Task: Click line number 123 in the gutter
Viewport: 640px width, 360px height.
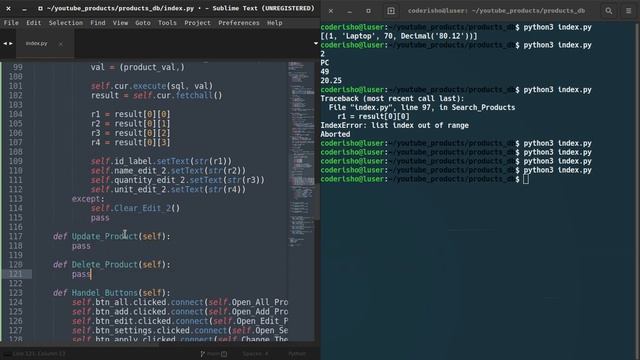Action: coord(16,293)
